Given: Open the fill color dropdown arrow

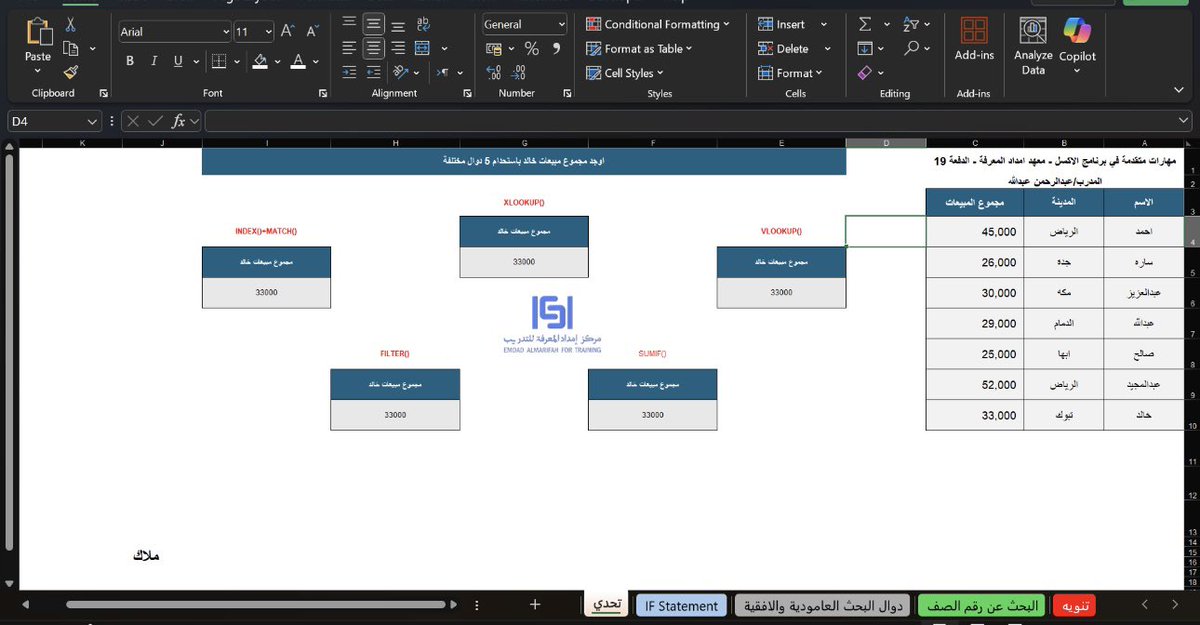Looking at the screenshot, I should (x=276, y=62).
